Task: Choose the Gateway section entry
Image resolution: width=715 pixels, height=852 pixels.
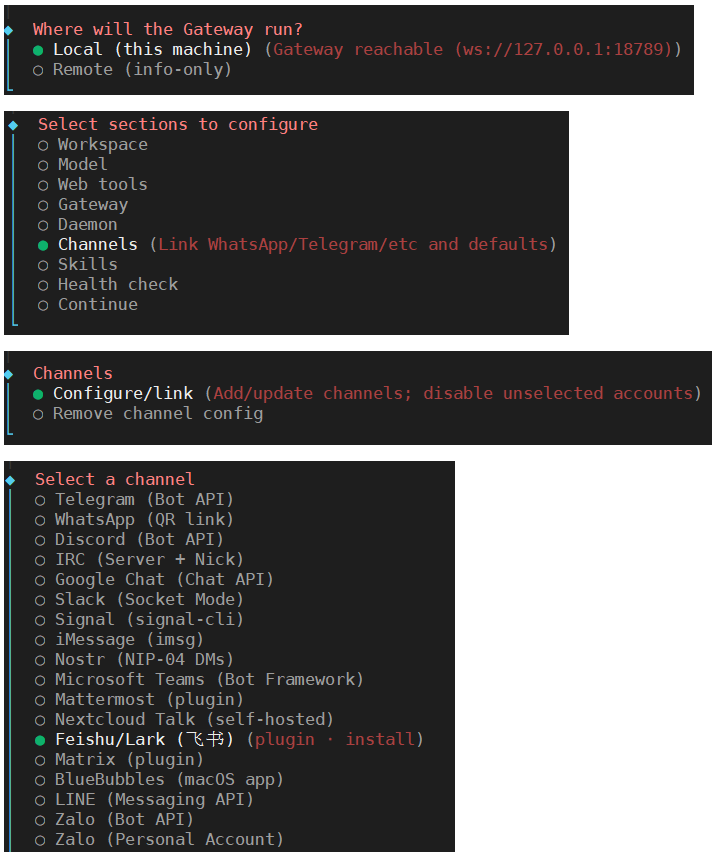Action: click(x=83, y=205)
